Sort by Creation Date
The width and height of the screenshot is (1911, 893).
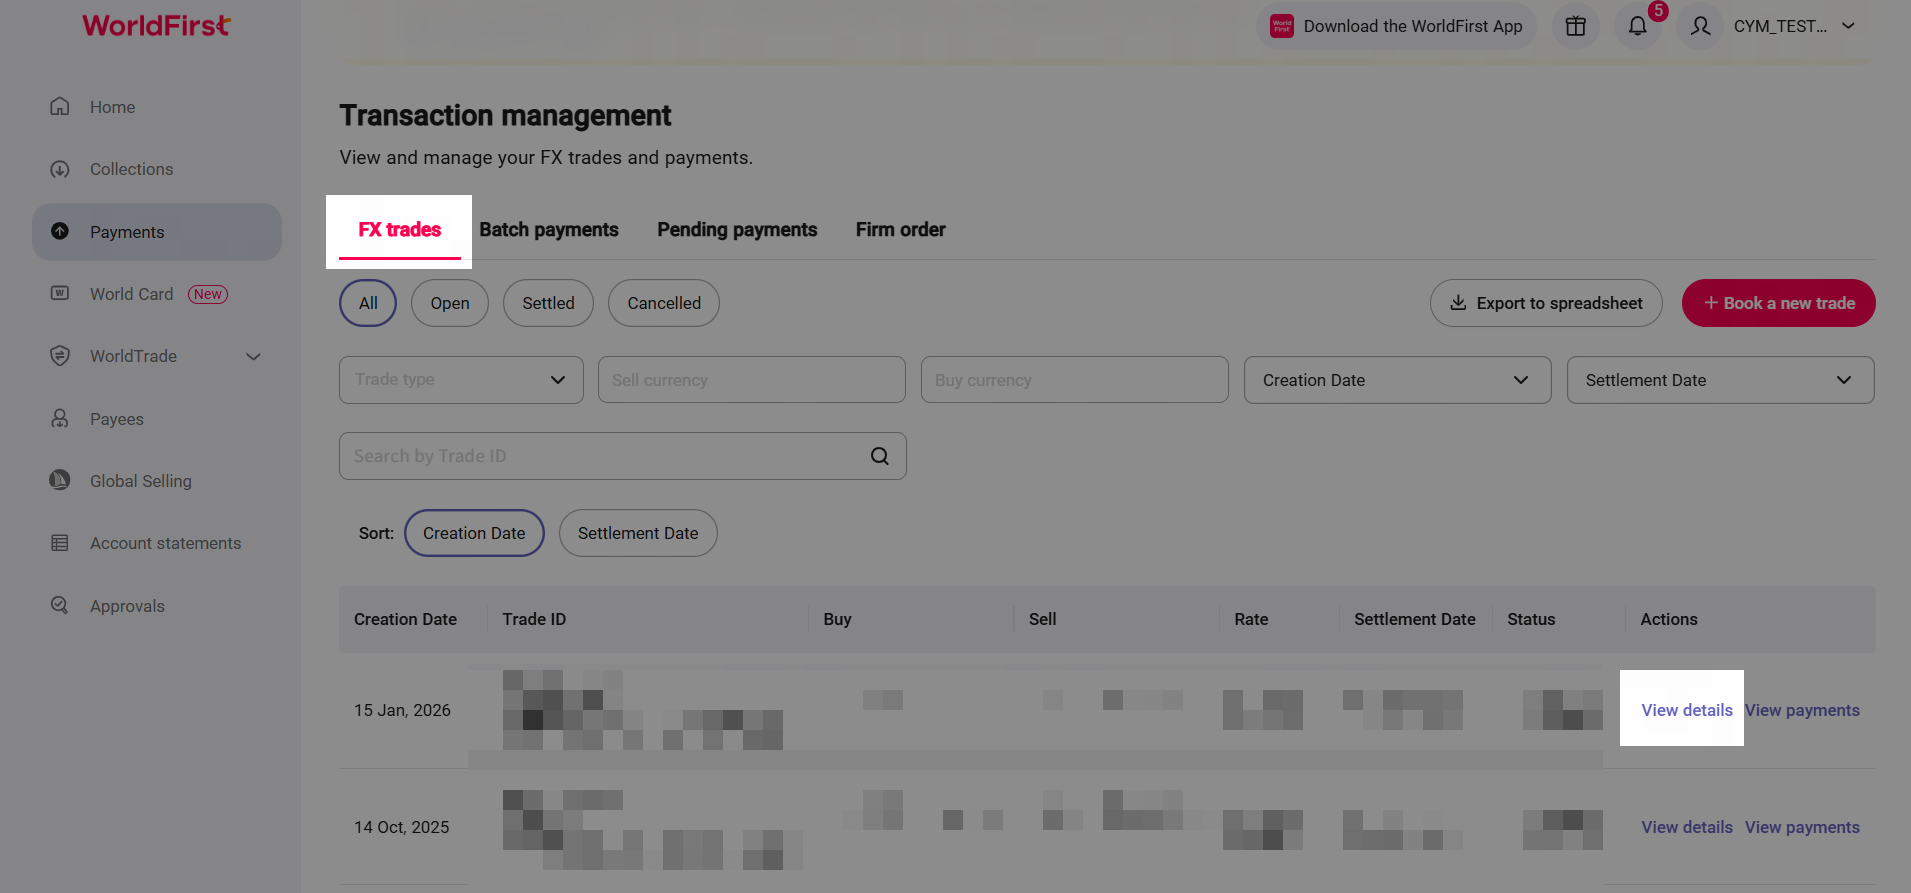click(x=474, y=533)
